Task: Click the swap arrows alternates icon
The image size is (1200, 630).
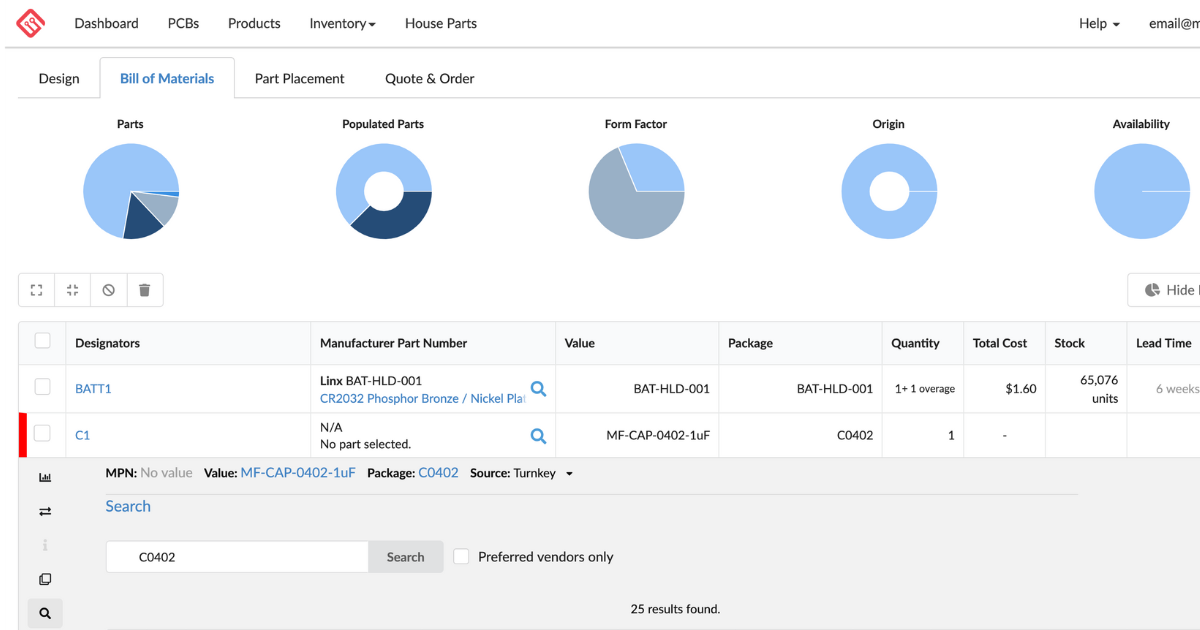Action: [45, 512]
